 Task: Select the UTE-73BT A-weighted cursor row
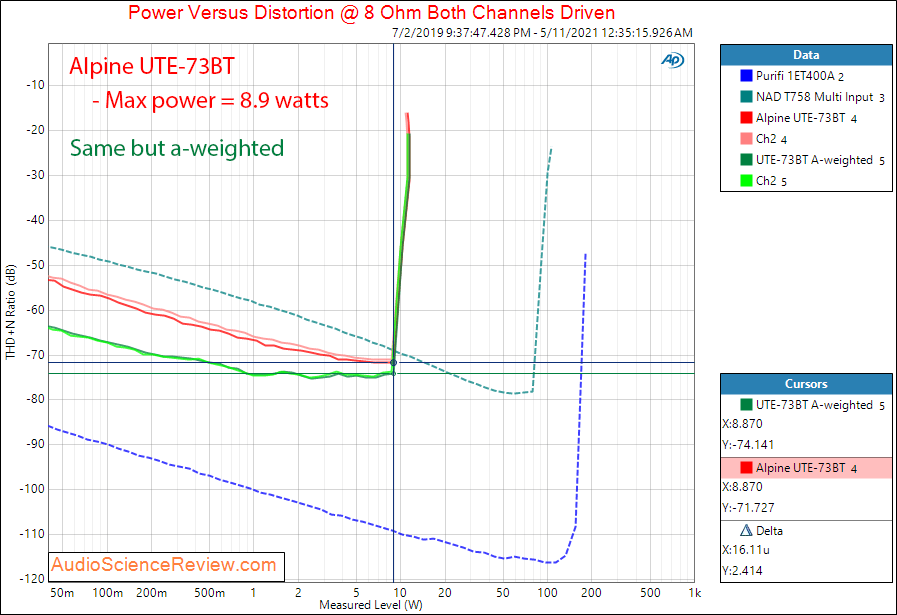click(806, 405)
